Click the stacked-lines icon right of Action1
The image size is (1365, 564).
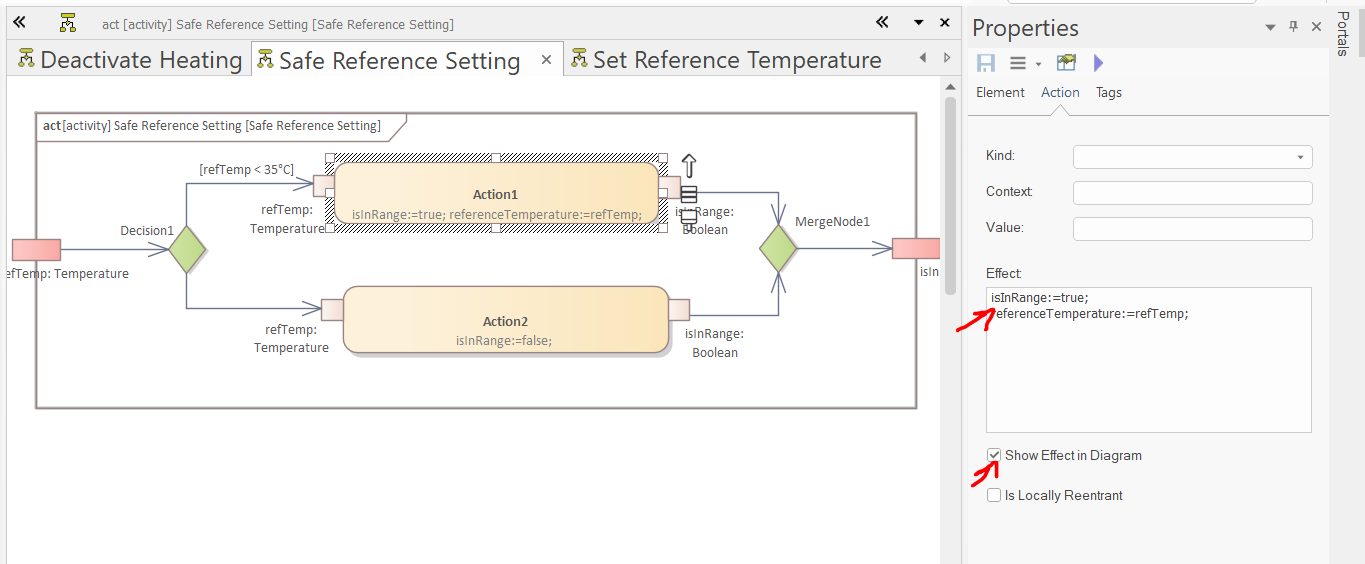[688, 194]
